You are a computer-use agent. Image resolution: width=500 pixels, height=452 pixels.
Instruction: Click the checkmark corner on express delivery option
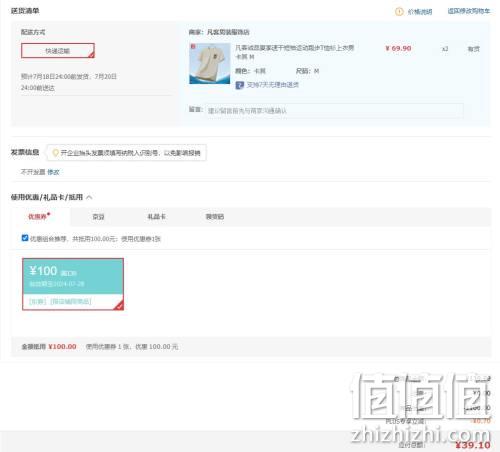(x=91, y=55)
